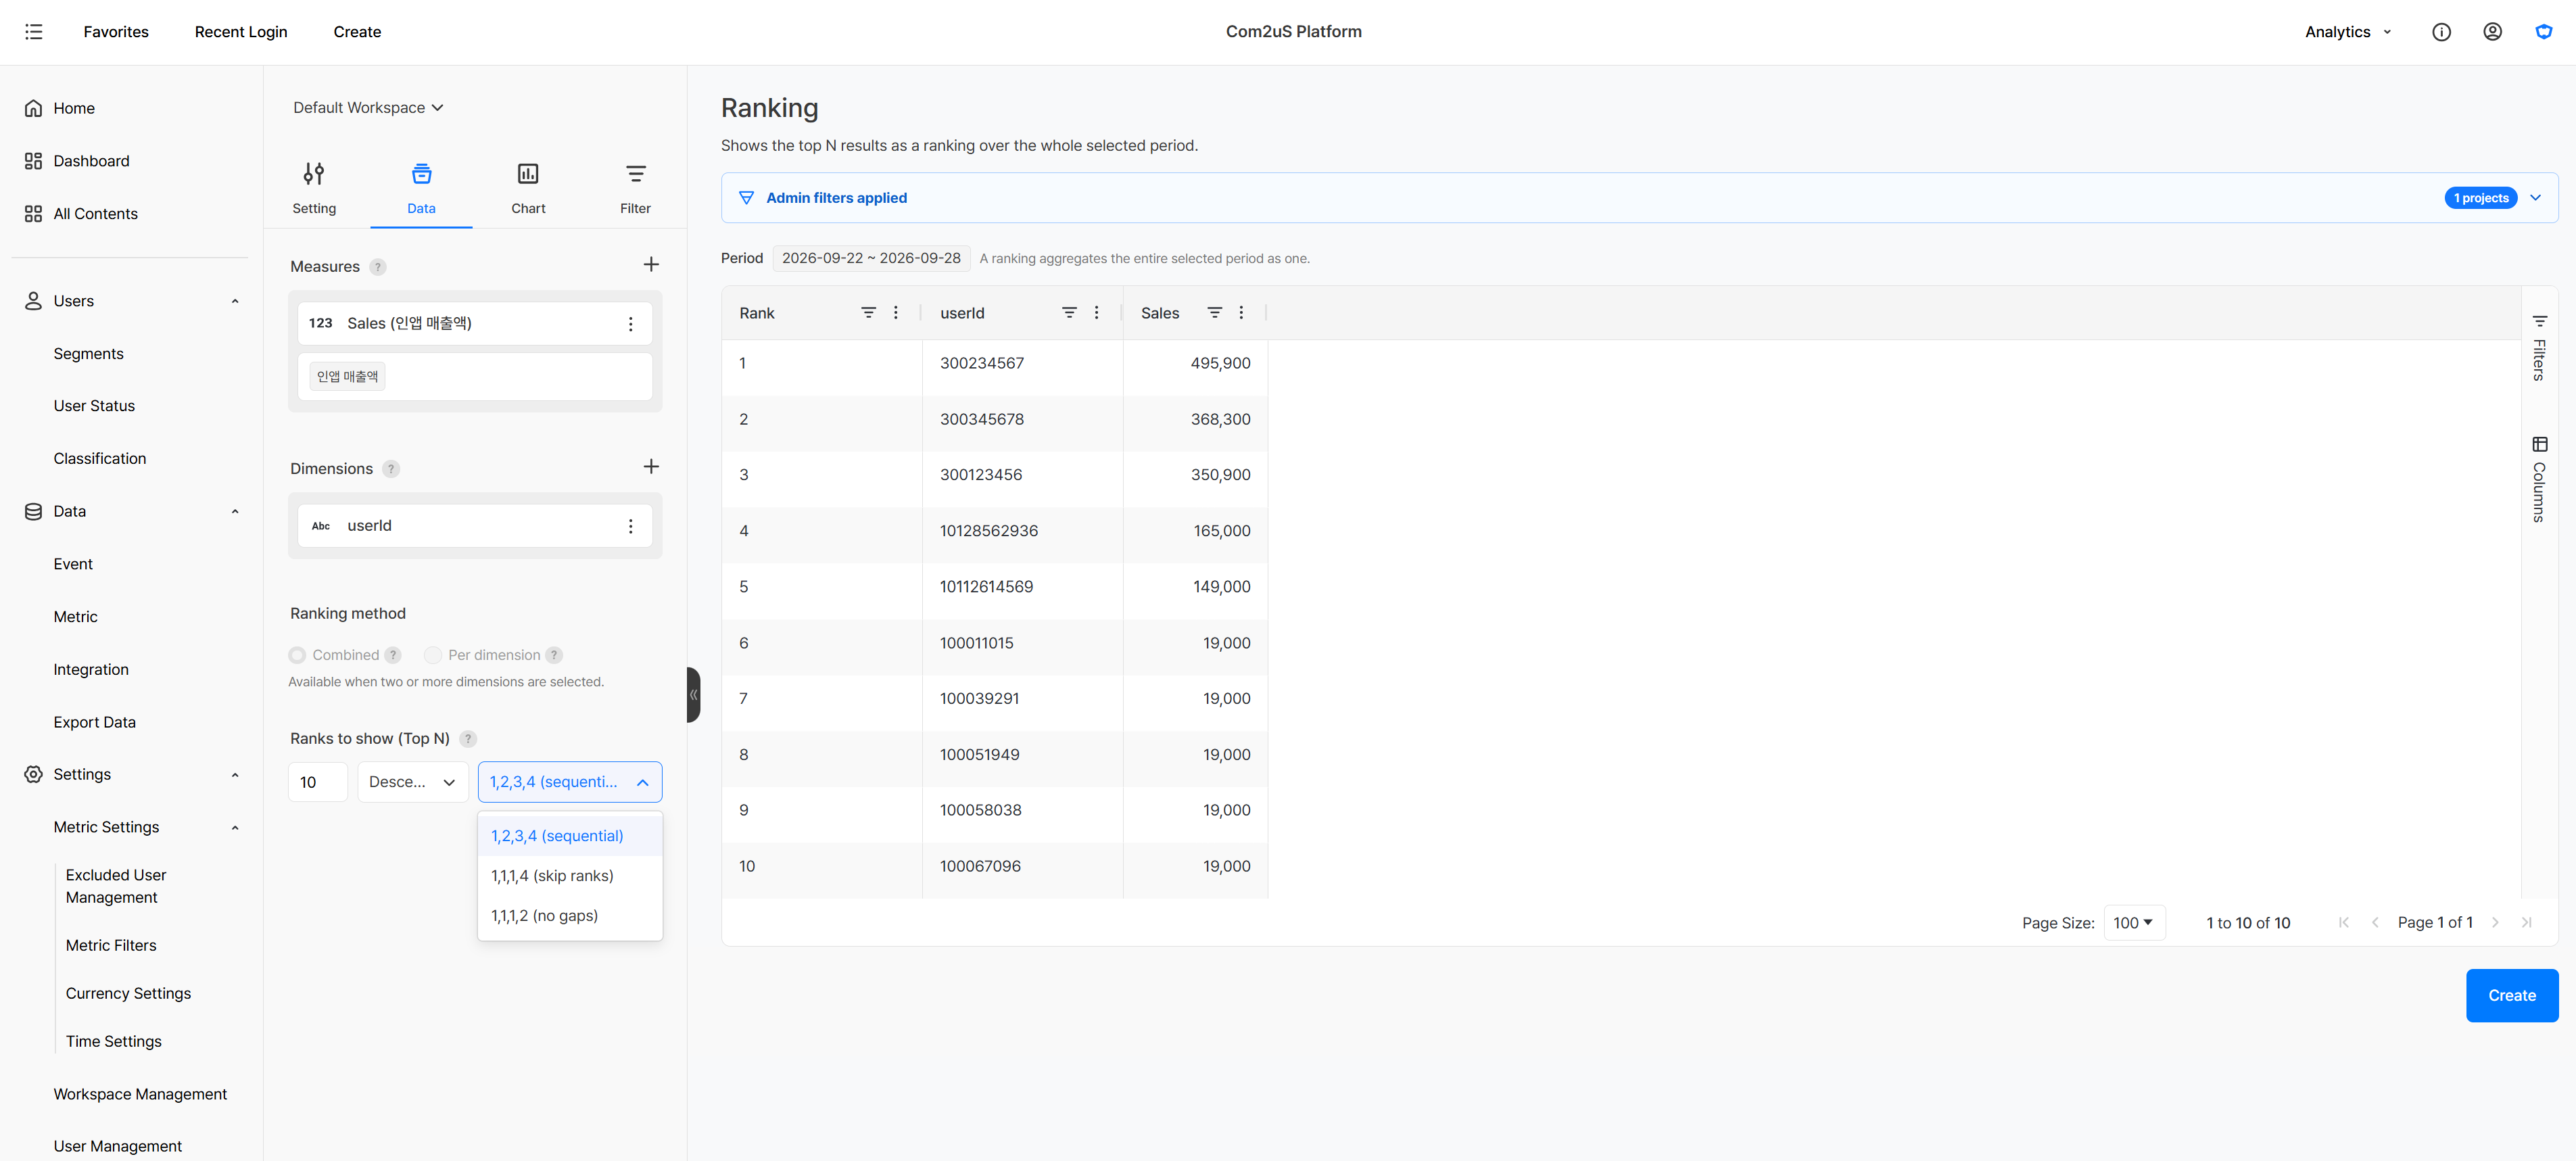Open the Default Workspace dropdown
This screenshot has height=1161, width=2576.
pyautogui.click(x=368, y=108)
